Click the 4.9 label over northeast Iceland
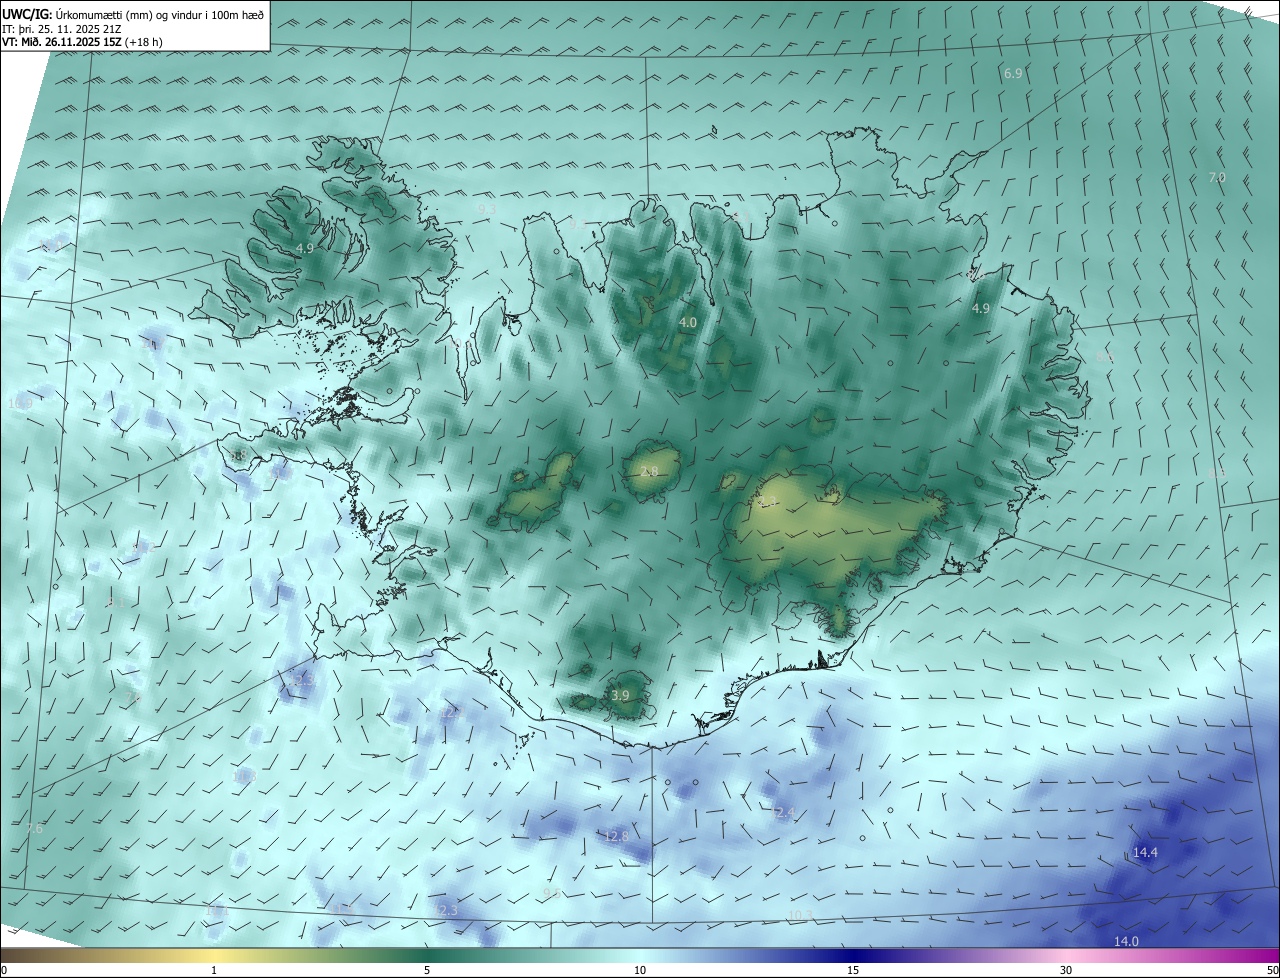Image resolution: width=1280 pixels, height=978 pixels. click(980, 308)
